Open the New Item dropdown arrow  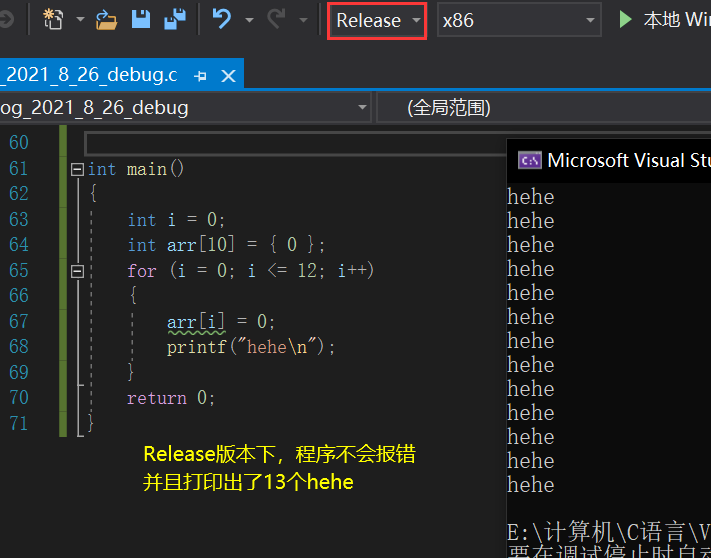[x=80, y=19]
